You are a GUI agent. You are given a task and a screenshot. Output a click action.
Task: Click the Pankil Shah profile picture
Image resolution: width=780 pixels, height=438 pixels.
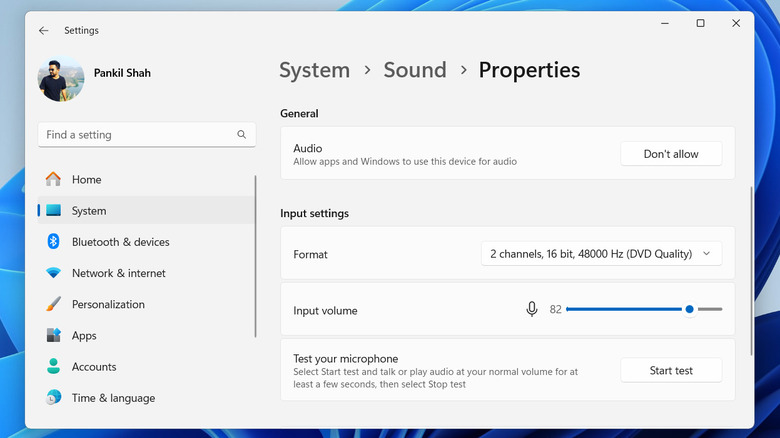pyautogui.click(x=61, y=80)
